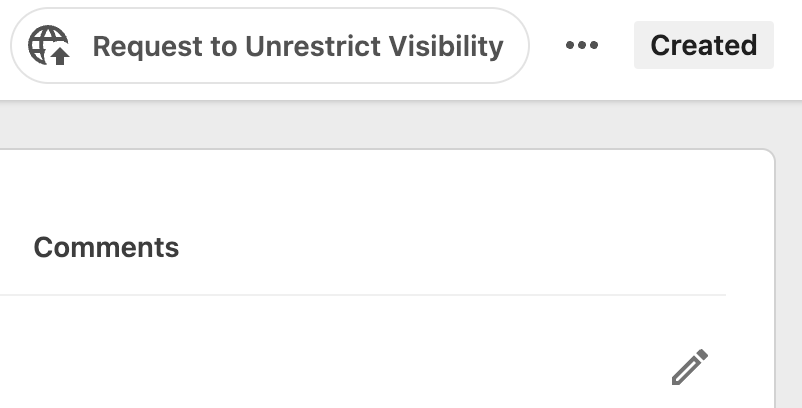Edit comments using the pencil icon

[x=689, y=367]
